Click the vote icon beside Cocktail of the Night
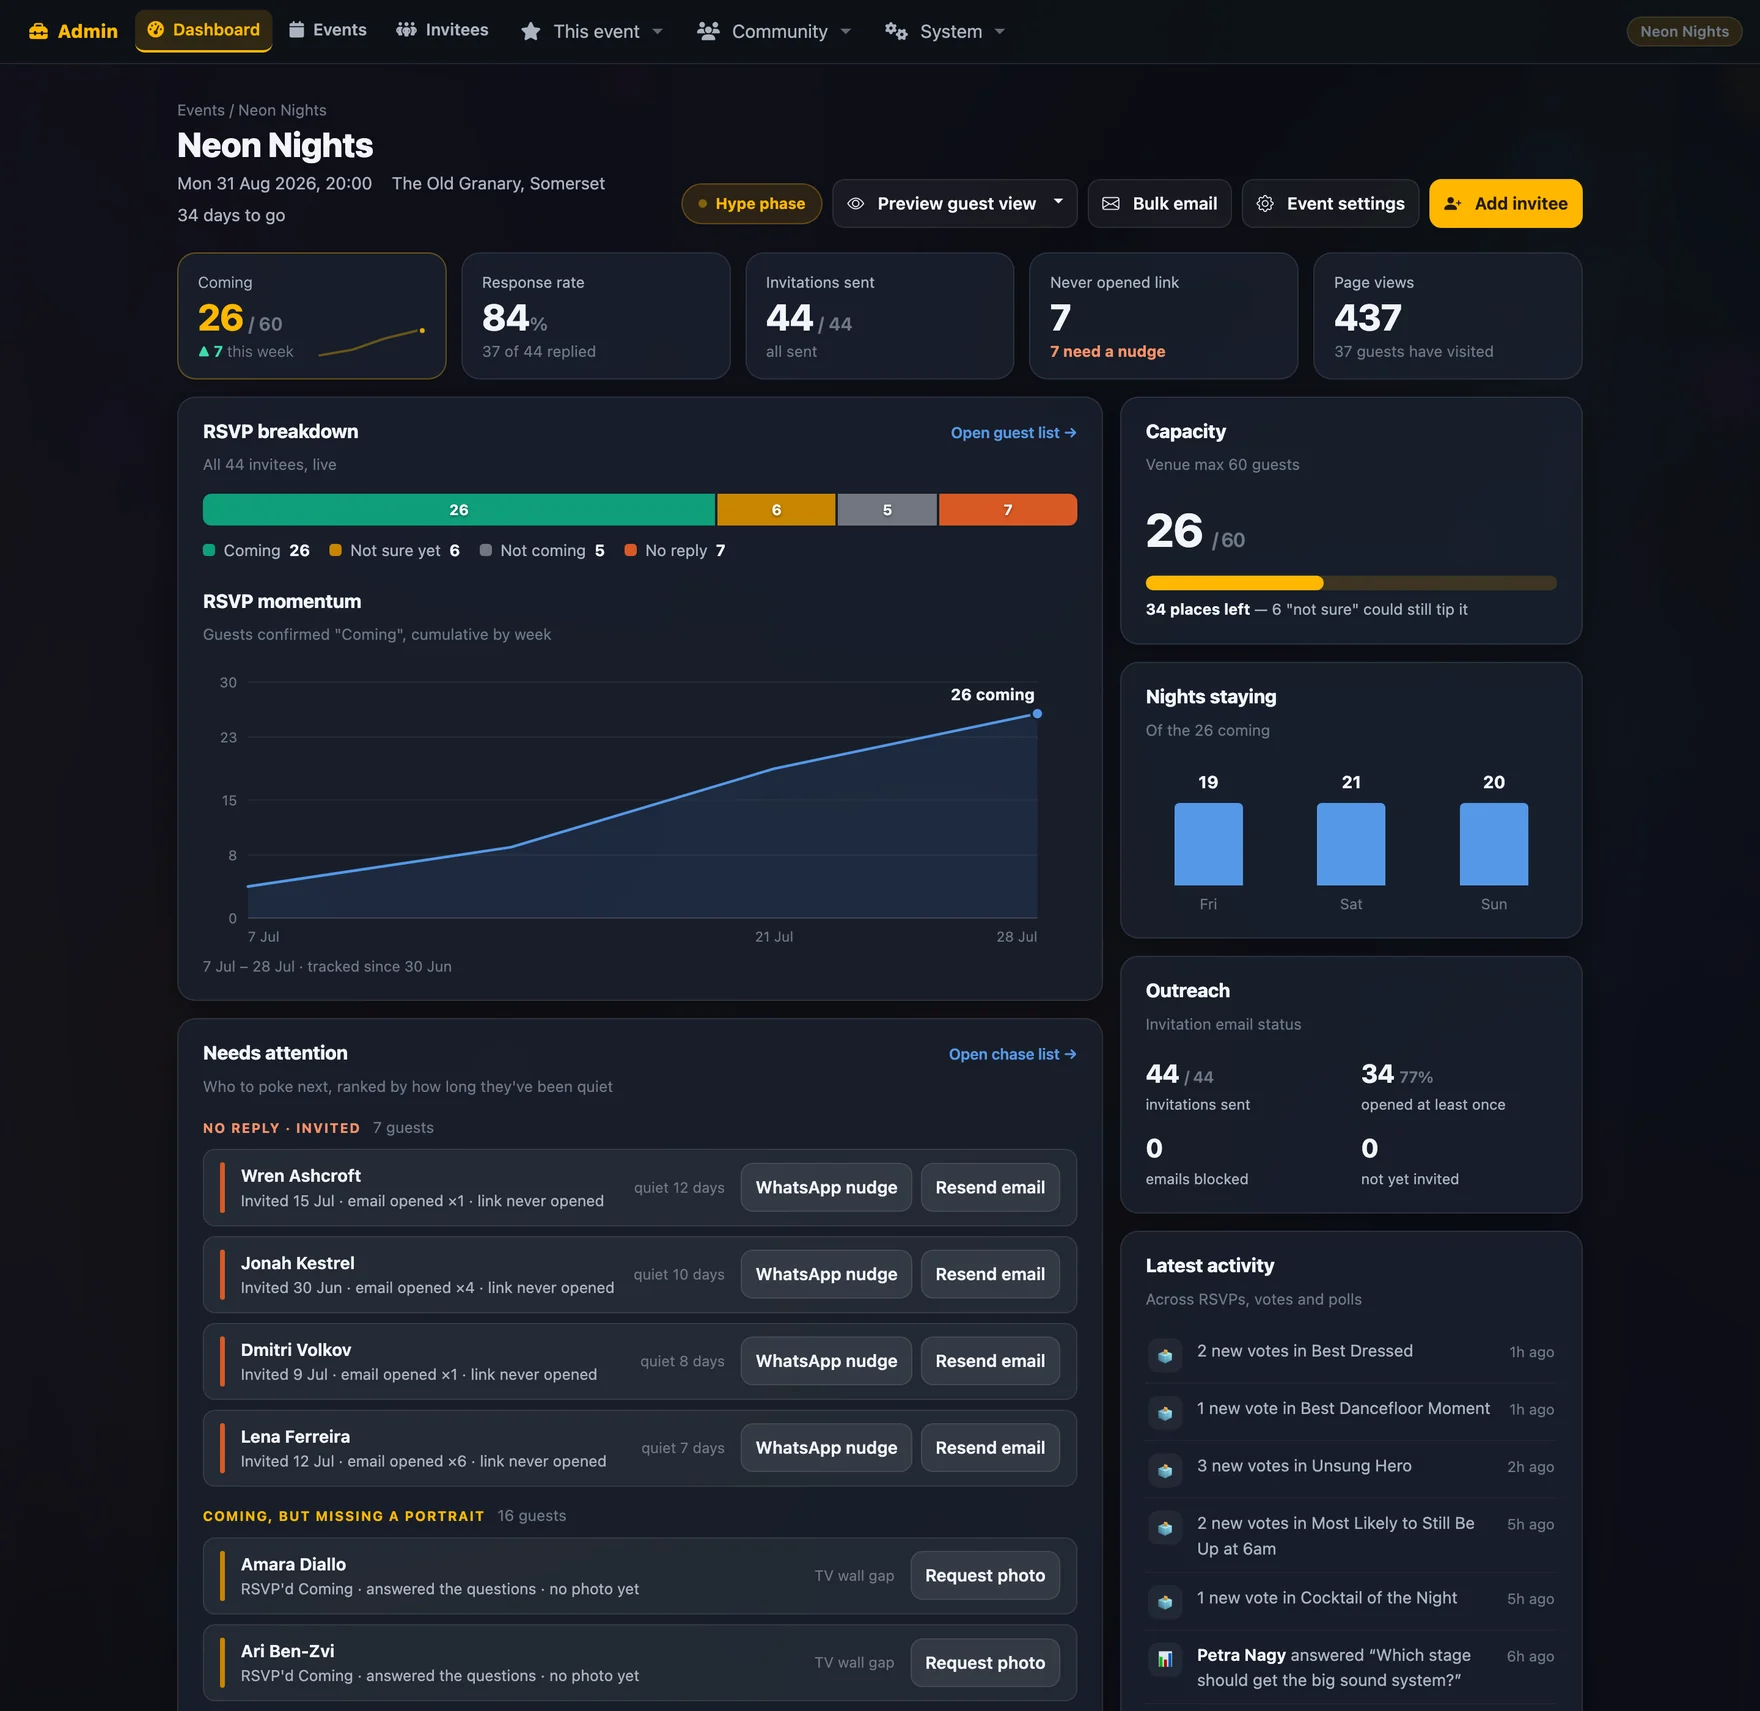1760x1711 pixels. pos(1165,1603)
